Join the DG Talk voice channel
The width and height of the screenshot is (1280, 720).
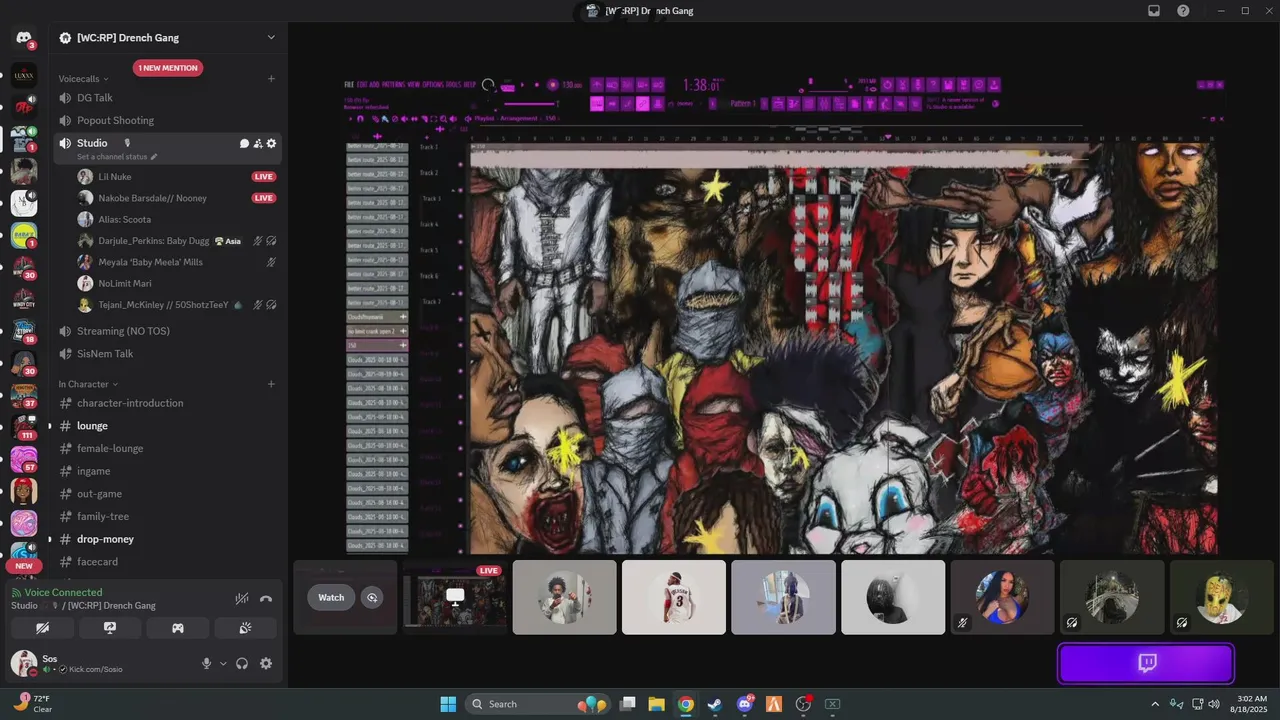(x=167, y=98)
